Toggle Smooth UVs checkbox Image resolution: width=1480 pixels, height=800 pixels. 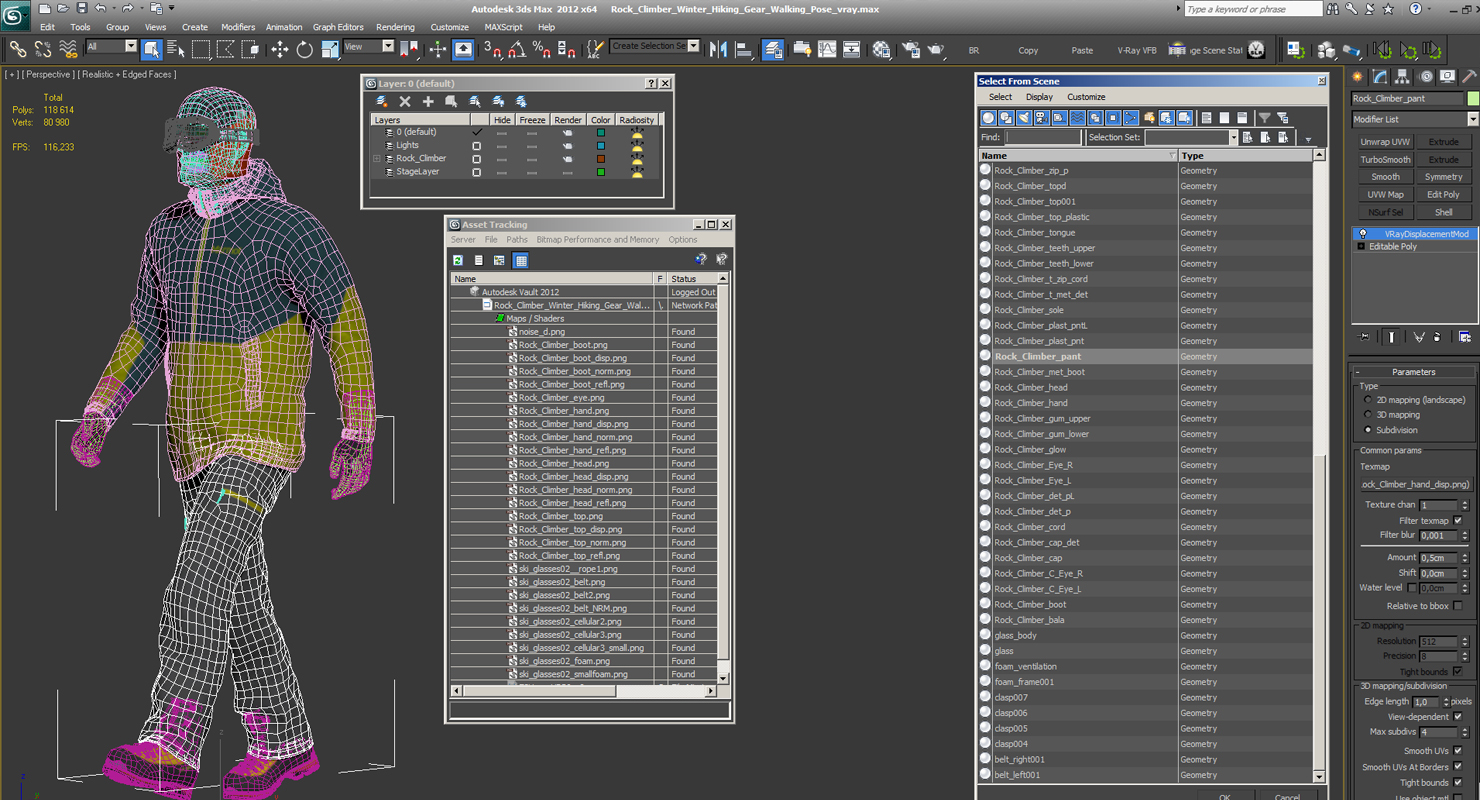pos(1458,751)
